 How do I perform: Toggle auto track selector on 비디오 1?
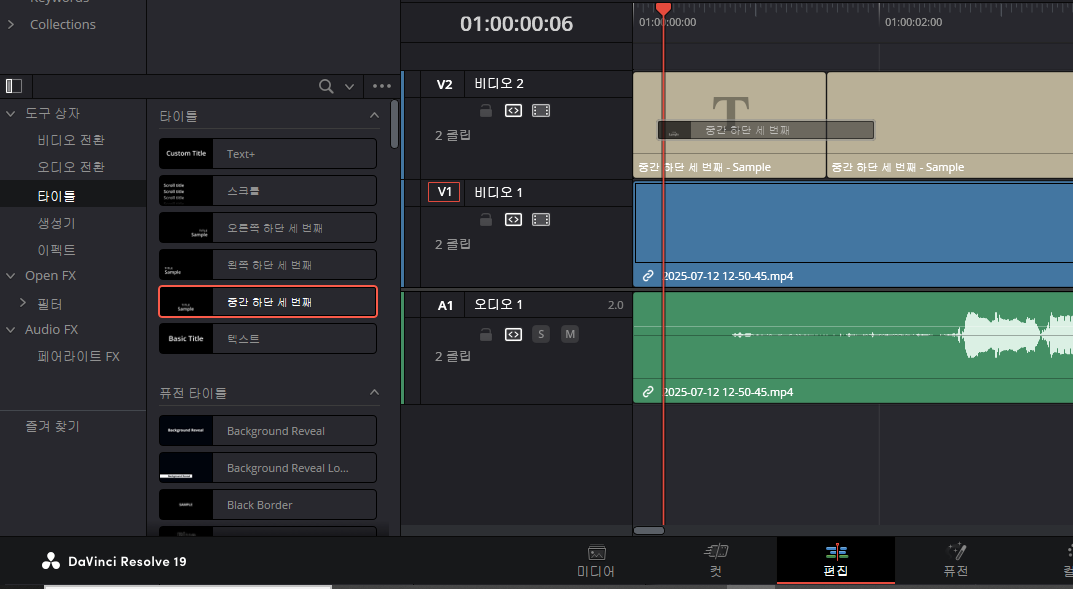pyautogui.click(x=513, y=220)
